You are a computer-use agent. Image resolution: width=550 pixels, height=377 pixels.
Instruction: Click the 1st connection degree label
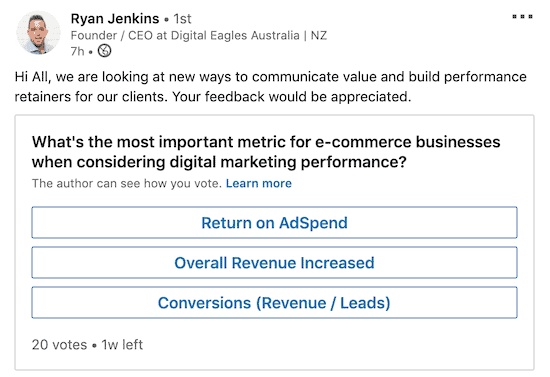(182, 19)
